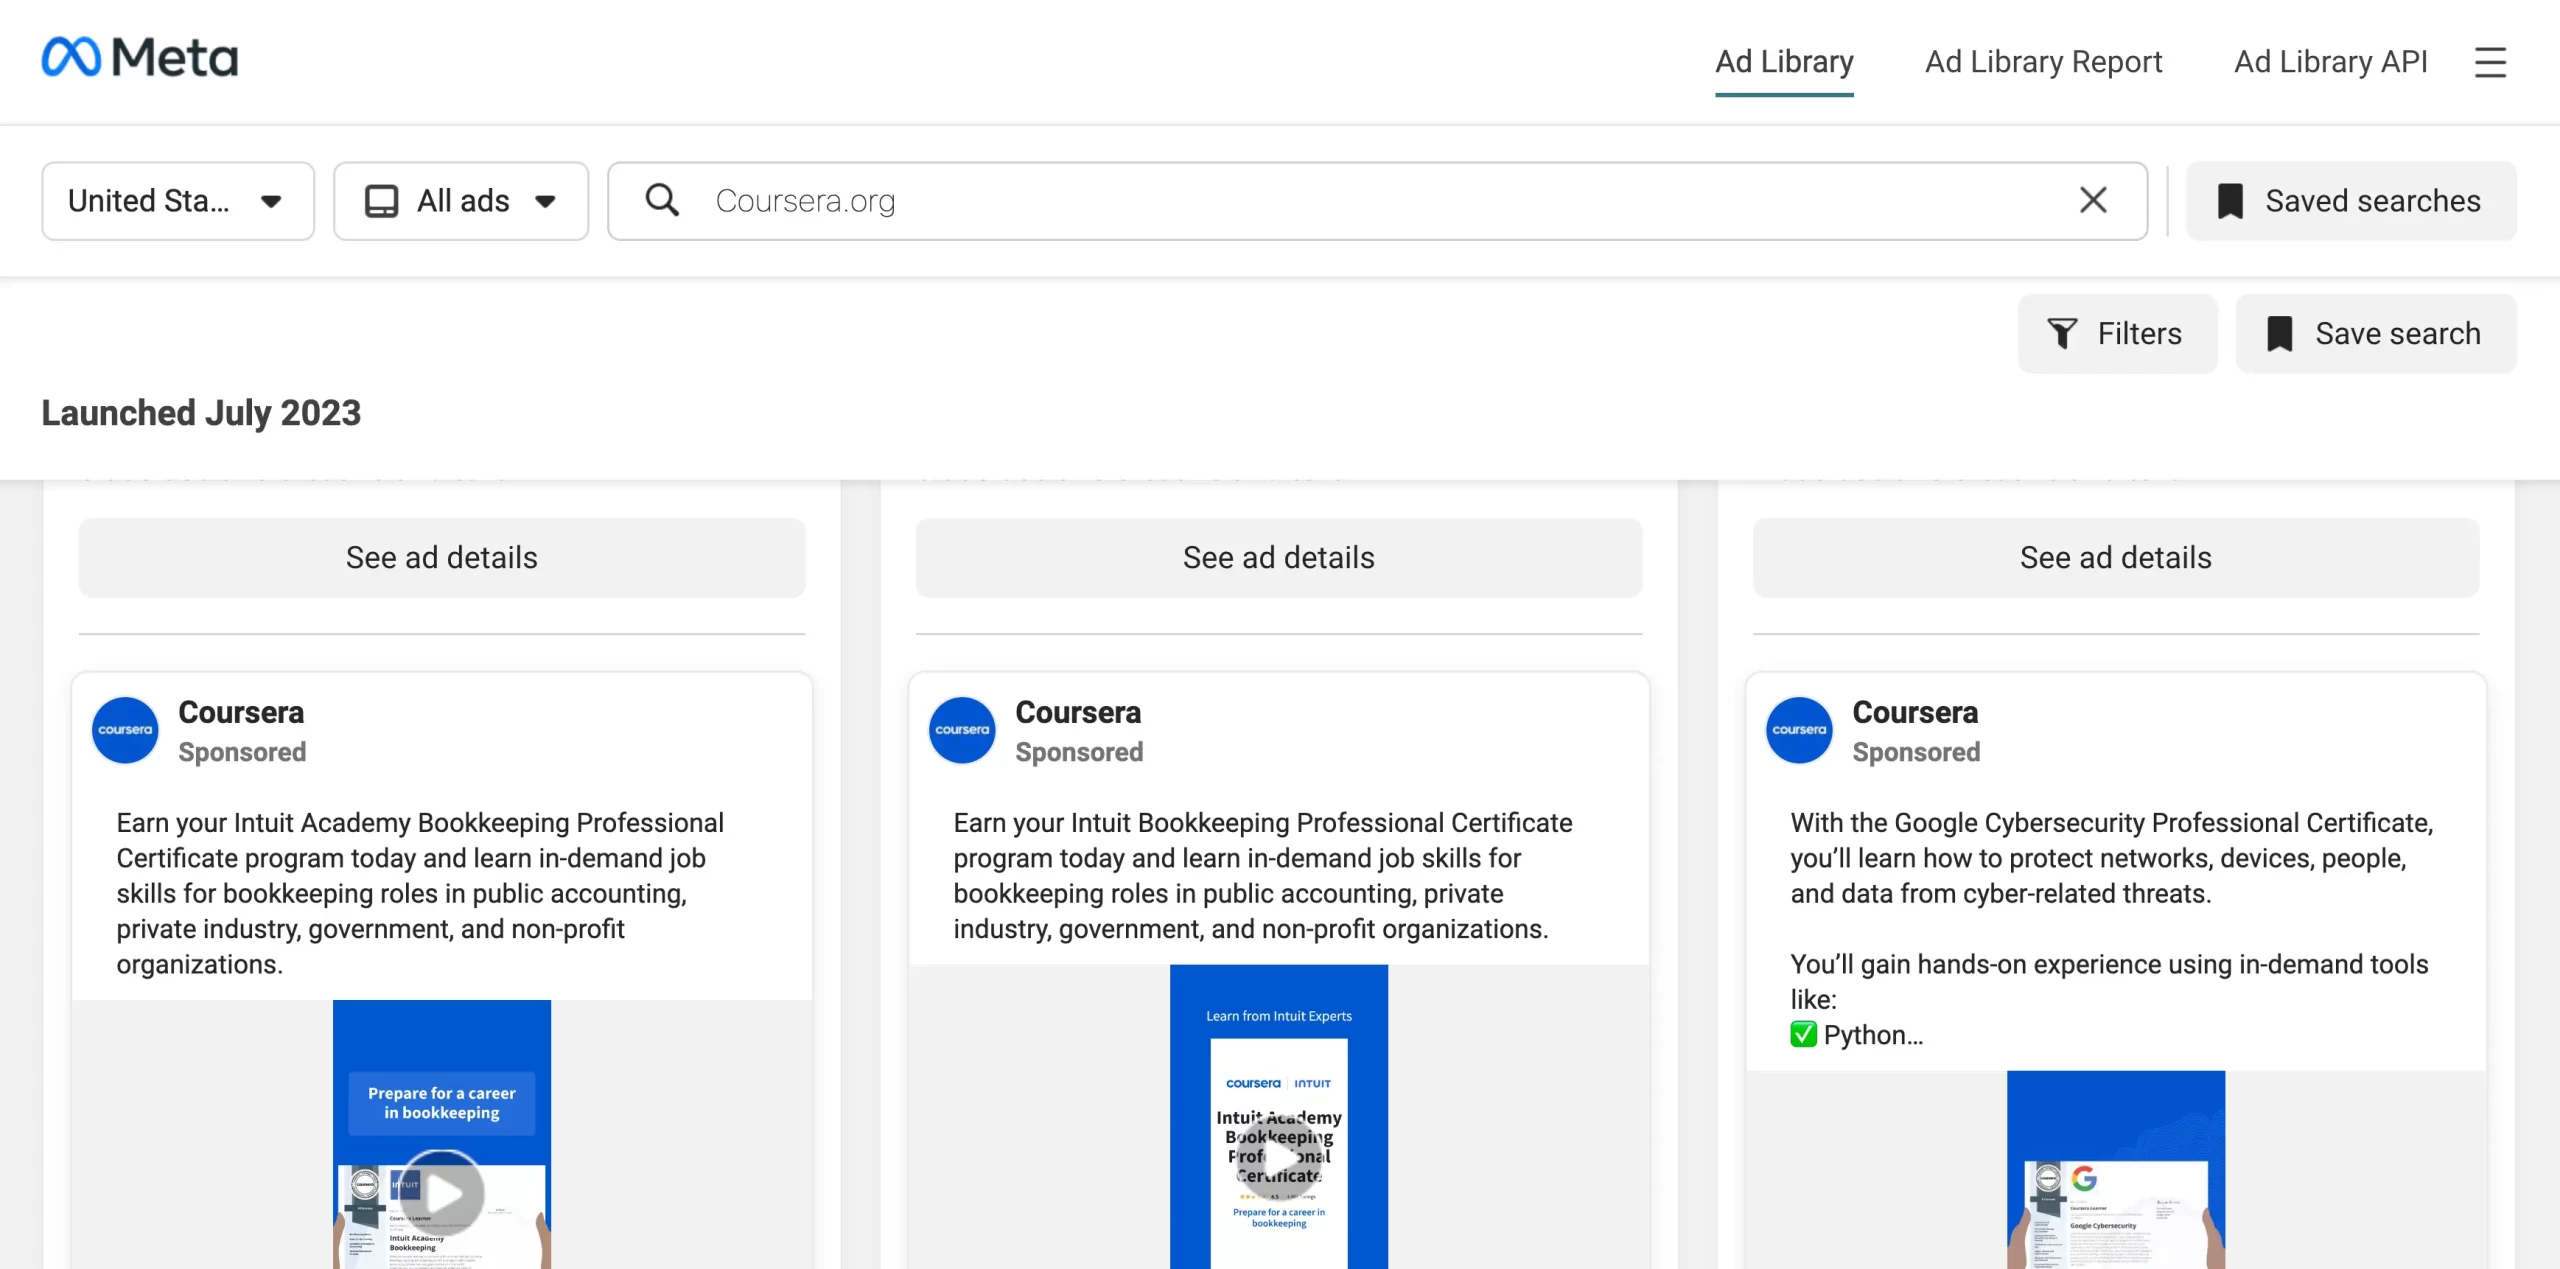This screenshot has height=1269, width=2560.
Task: Click the Coursera avatar on first ad
Action: point(125,730)
